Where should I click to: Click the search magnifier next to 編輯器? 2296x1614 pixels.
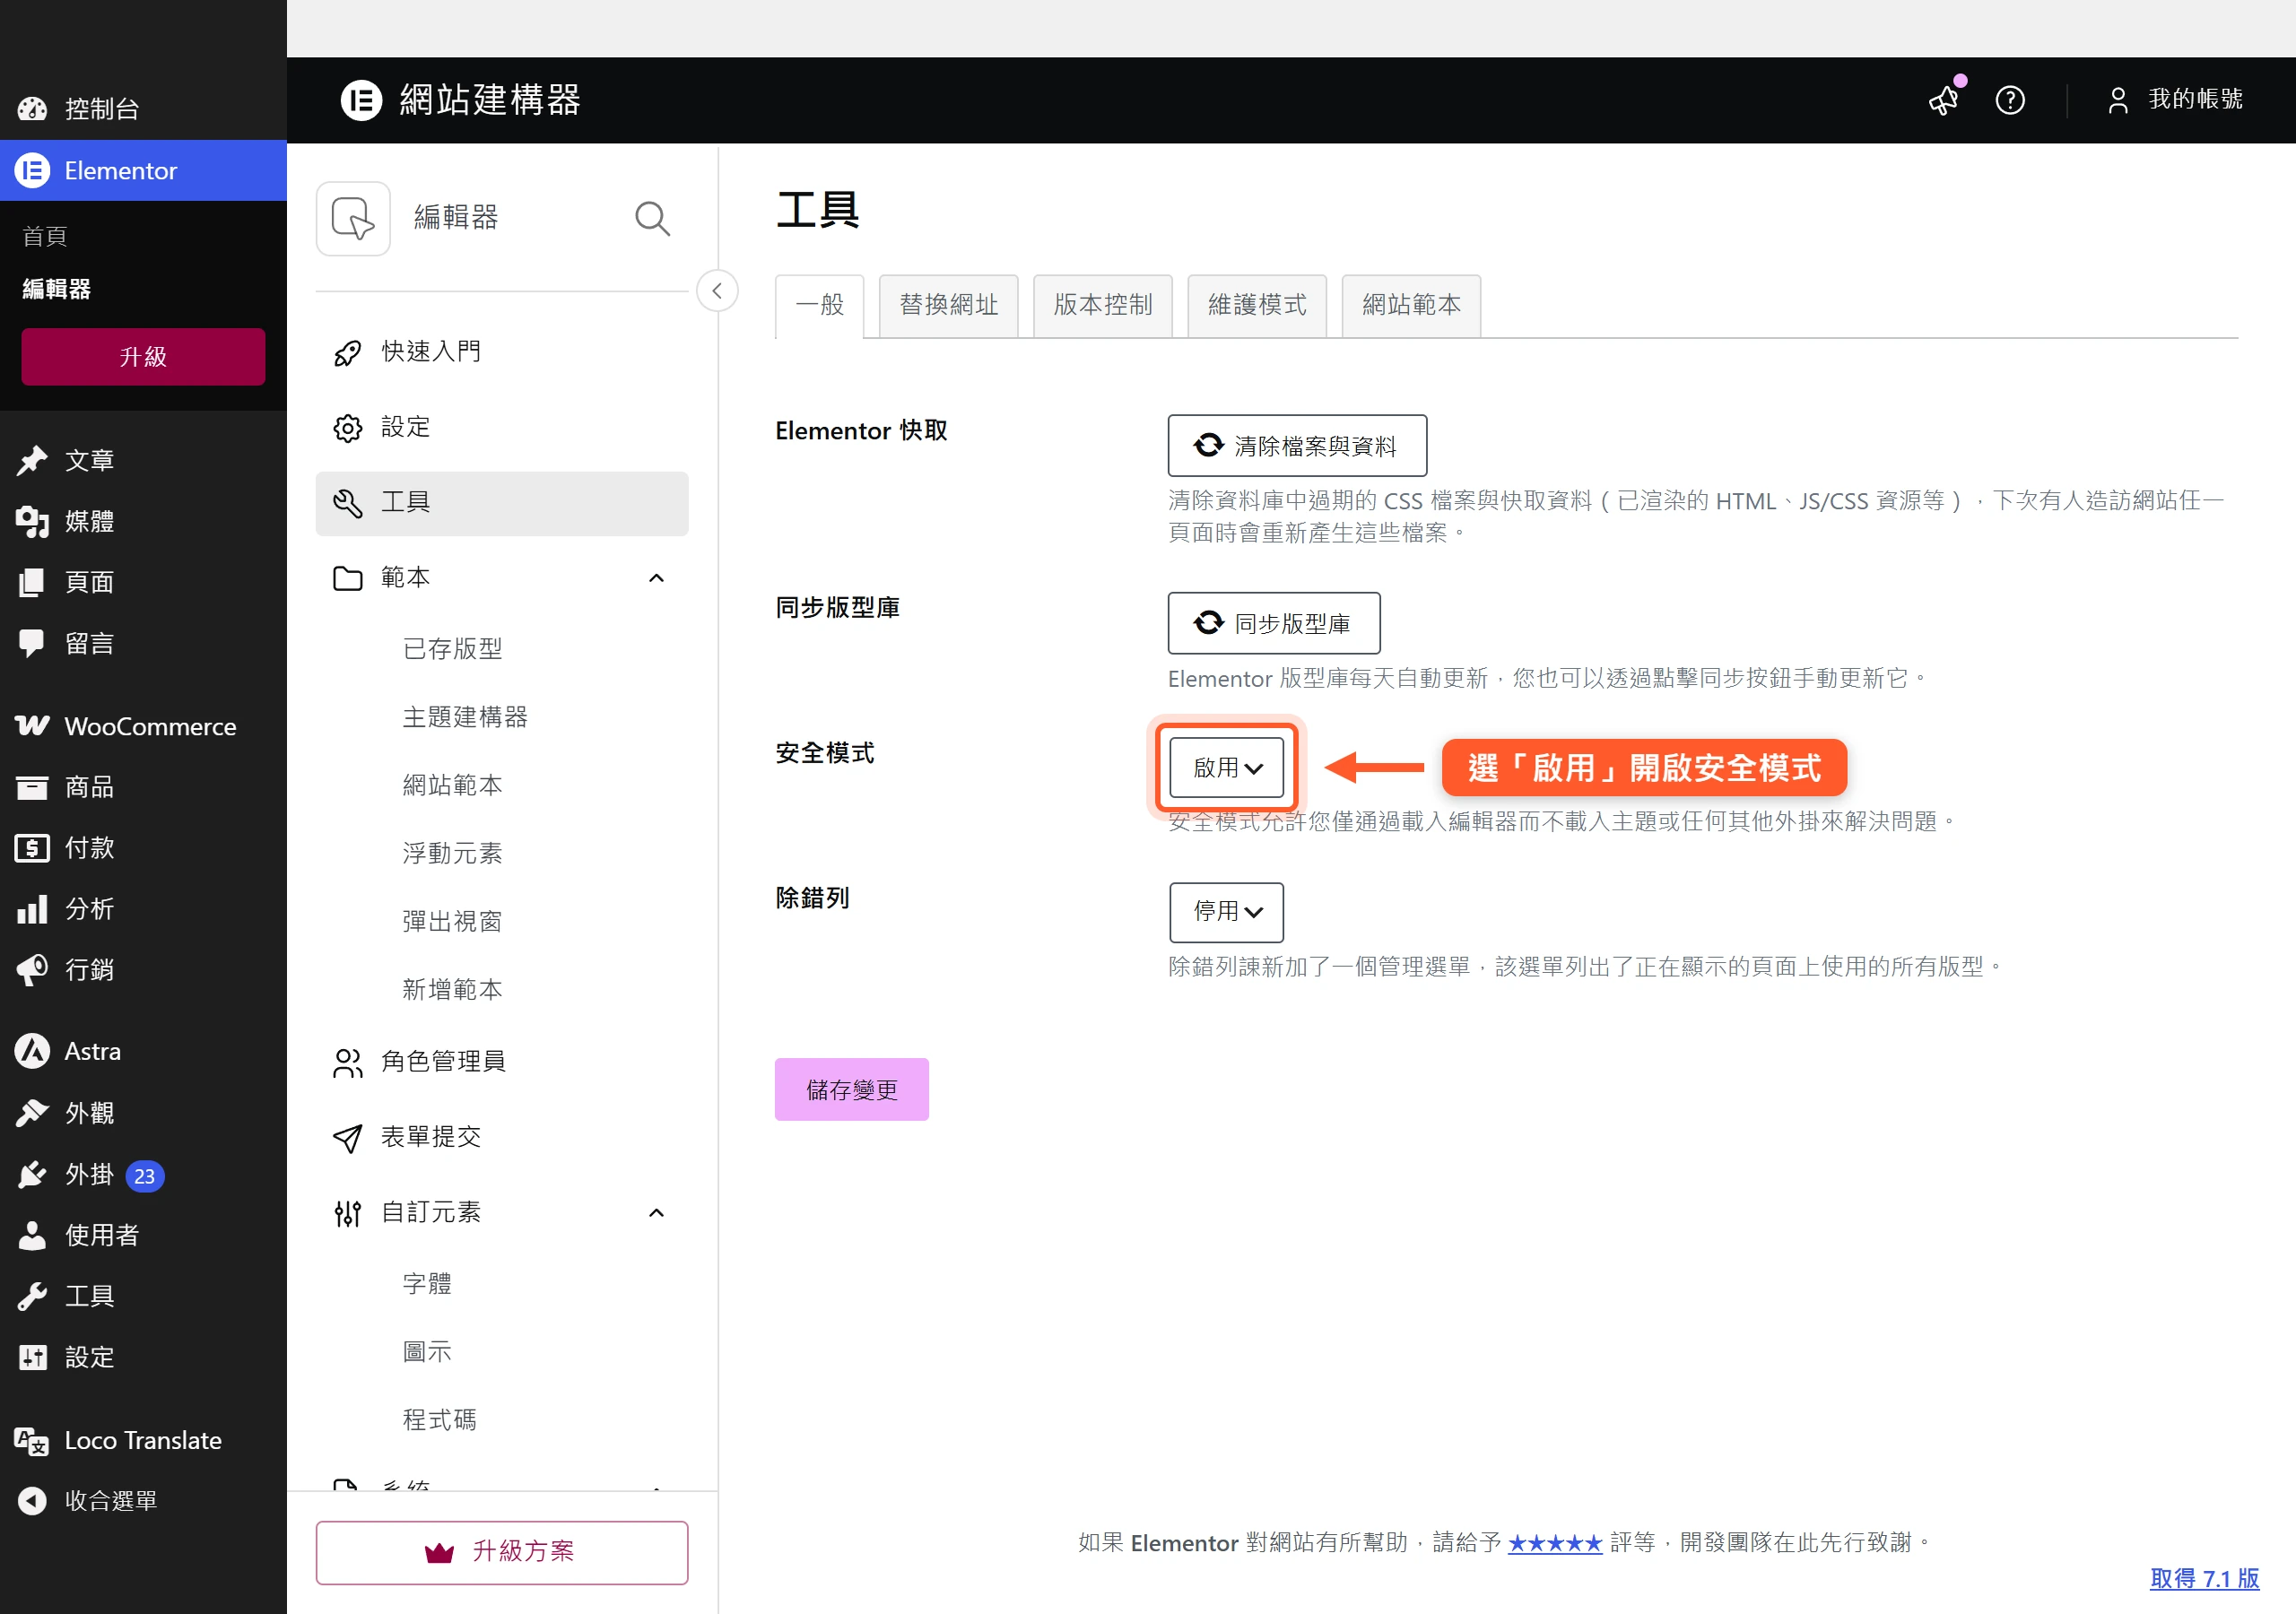(652, 218)
